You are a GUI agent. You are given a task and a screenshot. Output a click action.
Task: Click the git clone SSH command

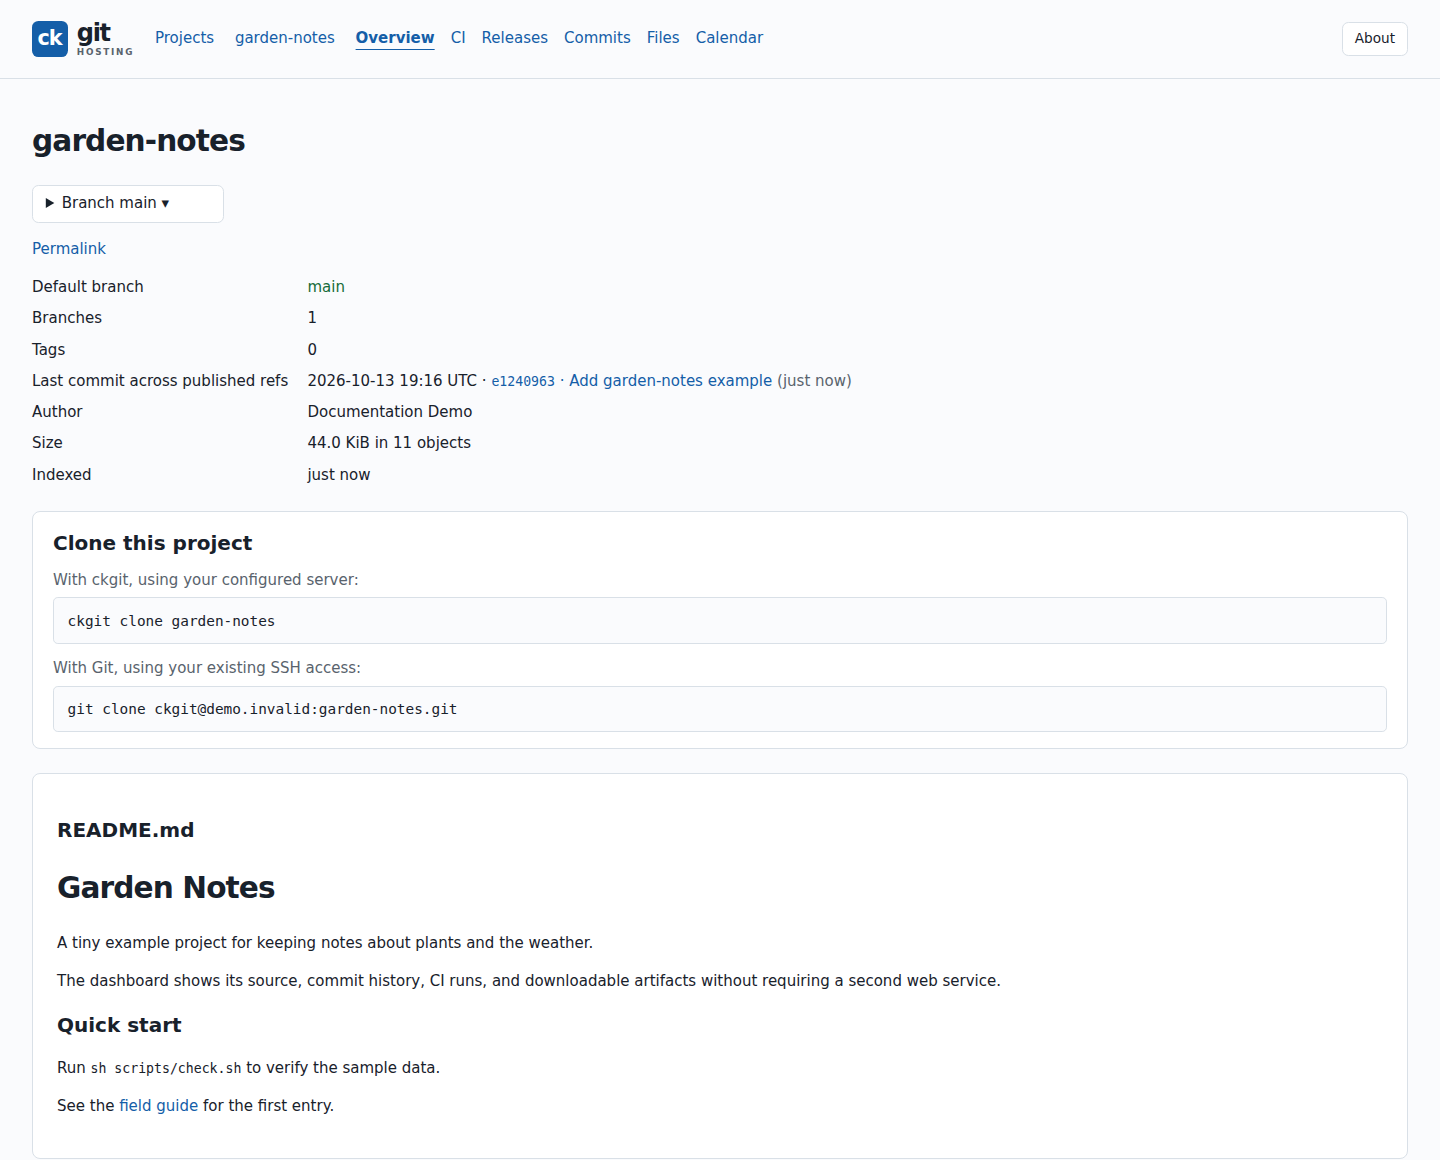(x=720, y=709)
